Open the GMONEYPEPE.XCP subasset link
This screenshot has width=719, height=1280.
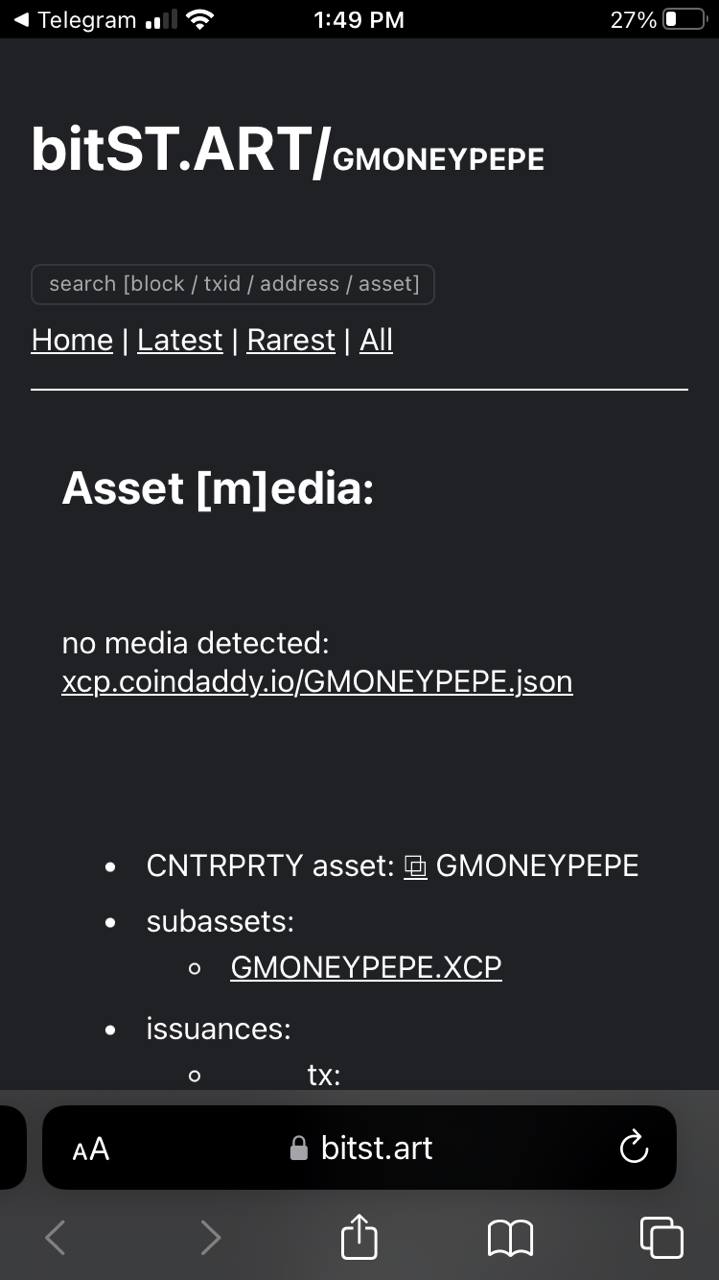click(x=366, y=967)
